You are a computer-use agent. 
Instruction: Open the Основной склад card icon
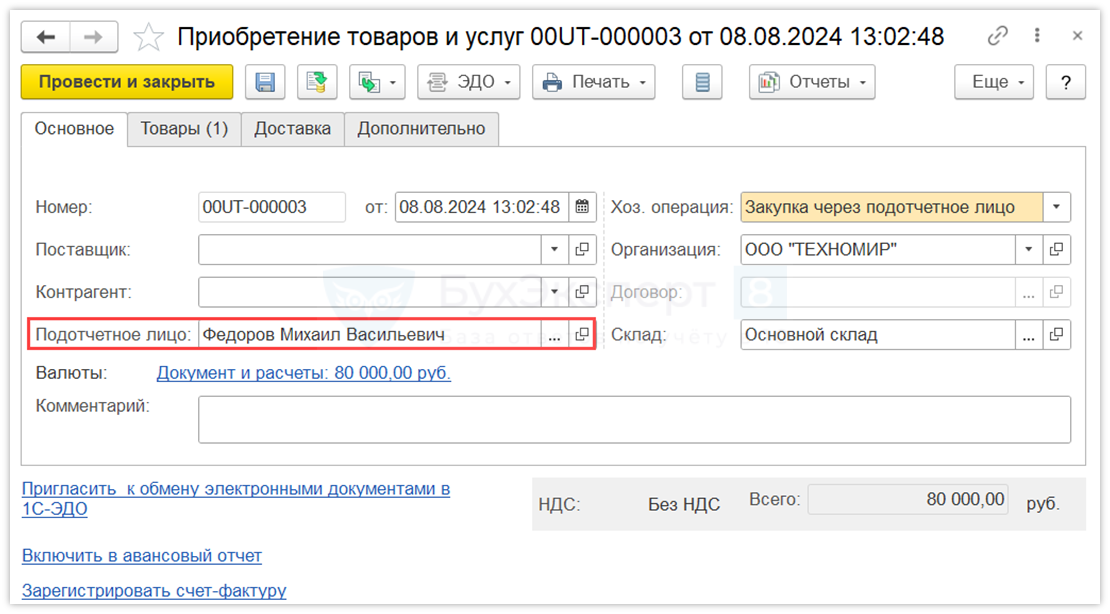click(1057, 335)
